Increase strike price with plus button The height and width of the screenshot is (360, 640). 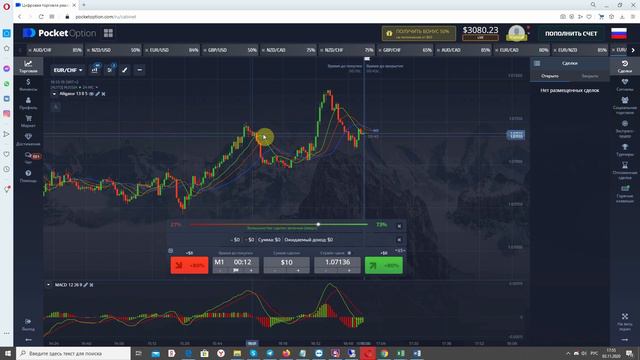349,270
